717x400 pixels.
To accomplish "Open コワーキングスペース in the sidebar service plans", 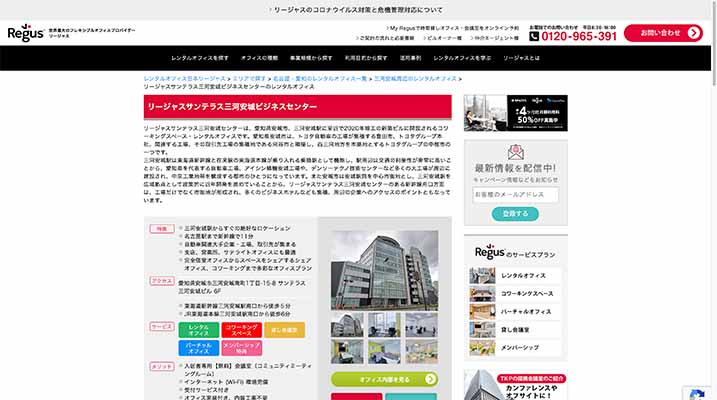I will (515, 293).
